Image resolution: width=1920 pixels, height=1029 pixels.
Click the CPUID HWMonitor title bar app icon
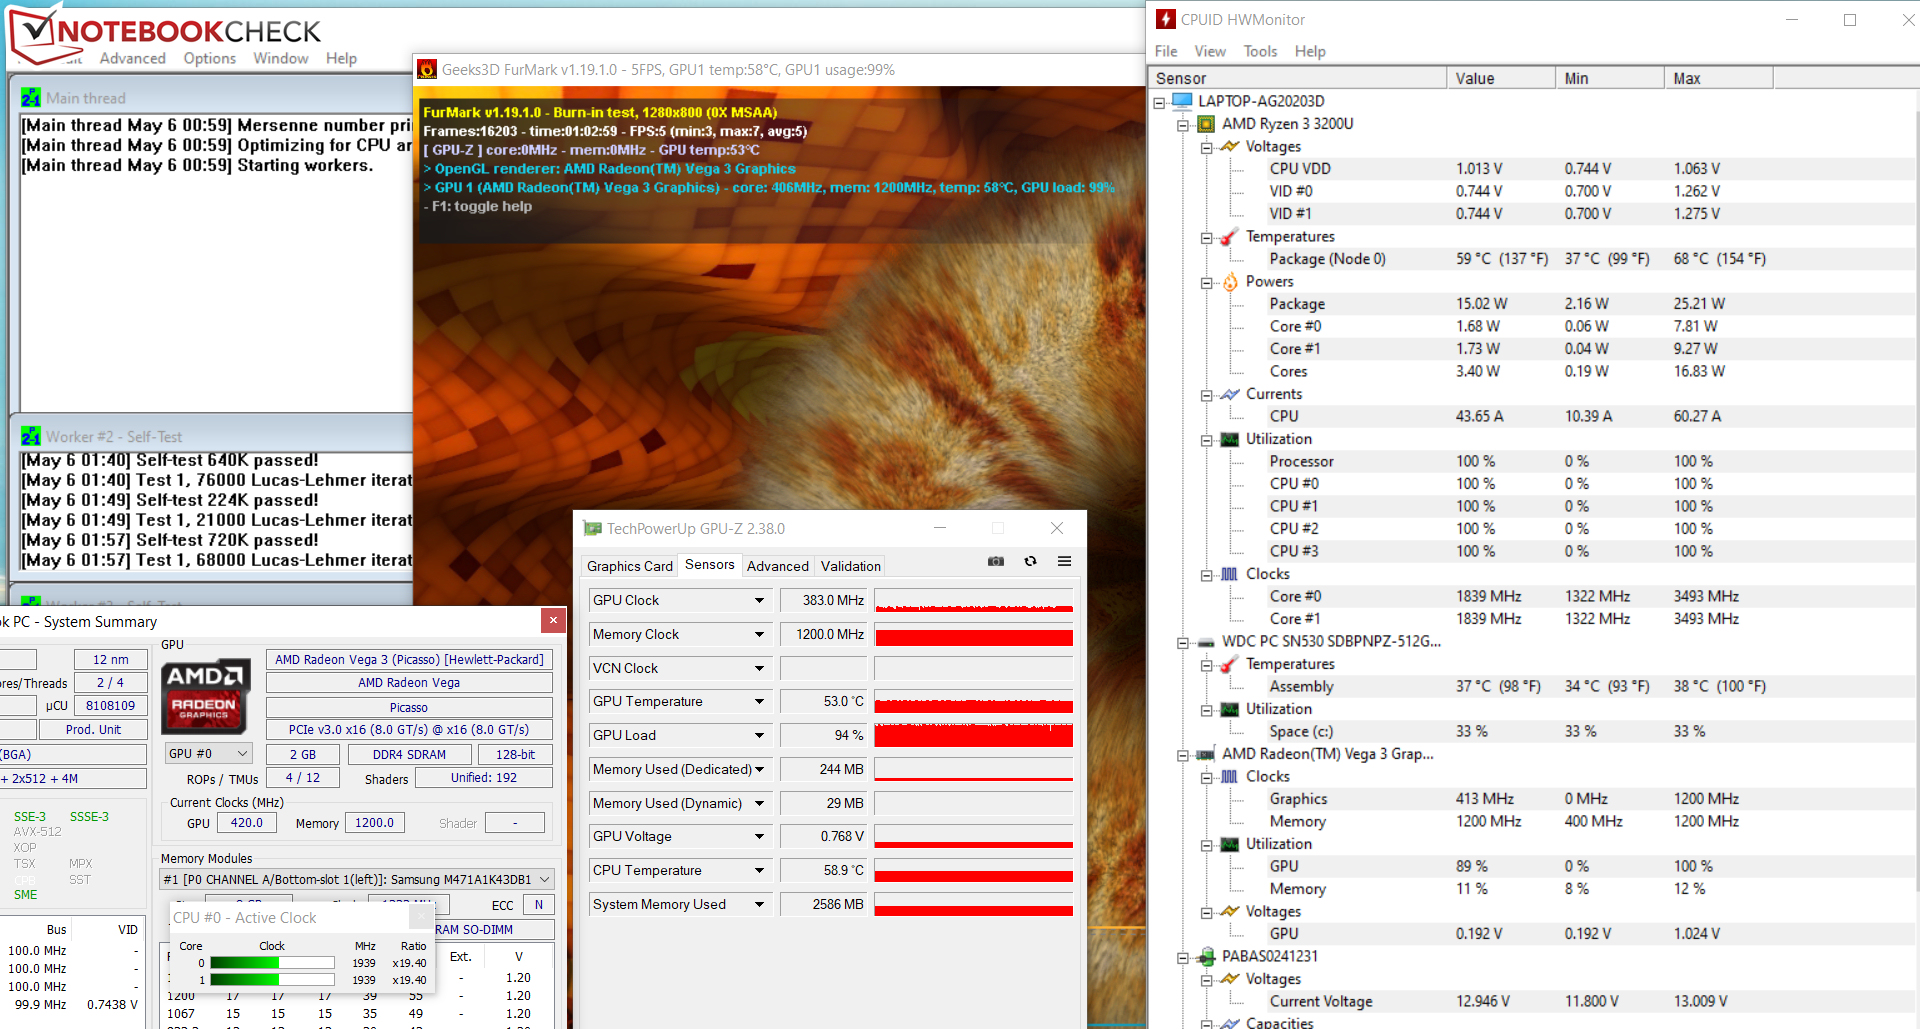1165,19
